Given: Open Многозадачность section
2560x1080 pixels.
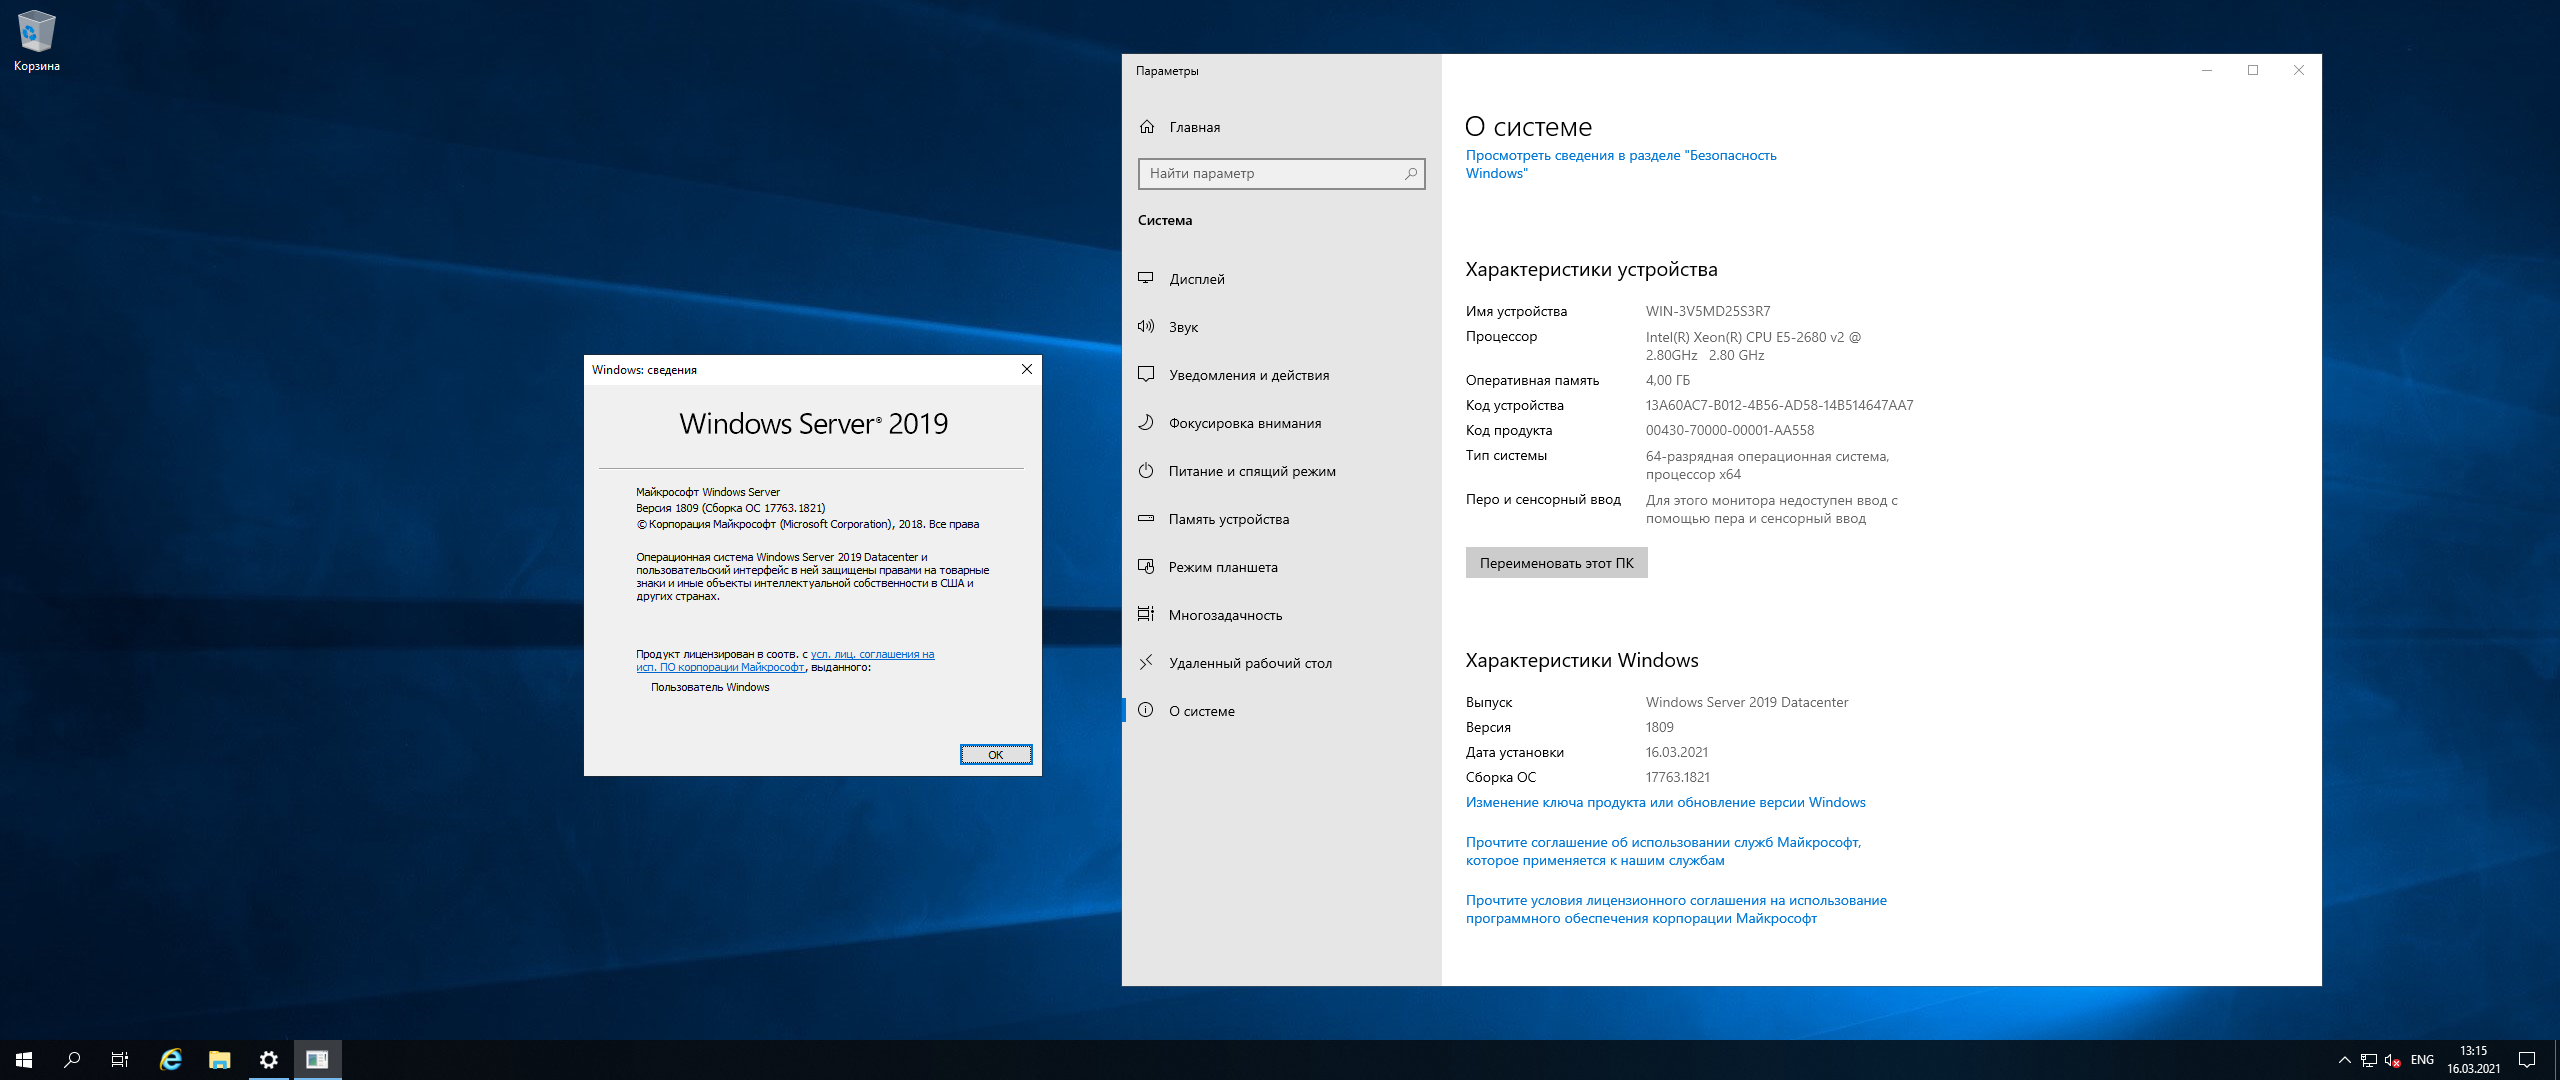Looking at the screenshot, I should pyautogui.click(x=1282, y=615).
